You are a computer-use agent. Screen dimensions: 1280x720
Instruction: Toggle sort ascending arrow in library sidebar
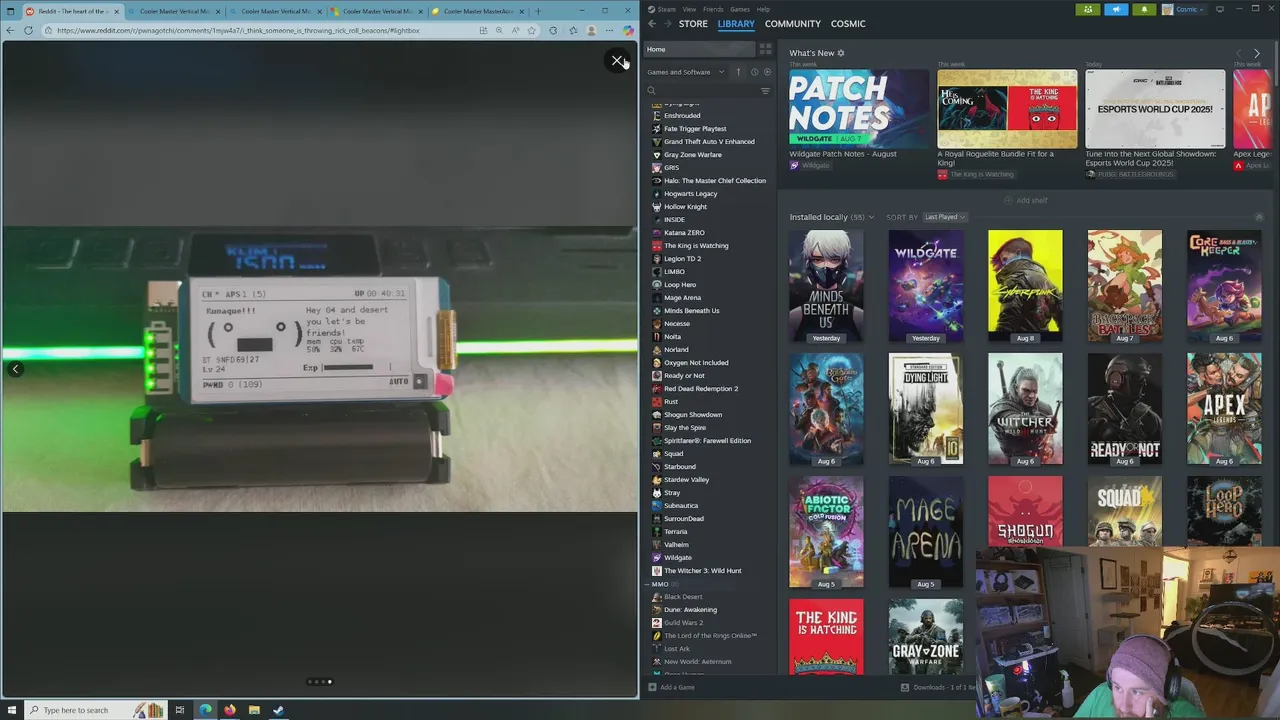pyautogui.click(x=739, y=72)
